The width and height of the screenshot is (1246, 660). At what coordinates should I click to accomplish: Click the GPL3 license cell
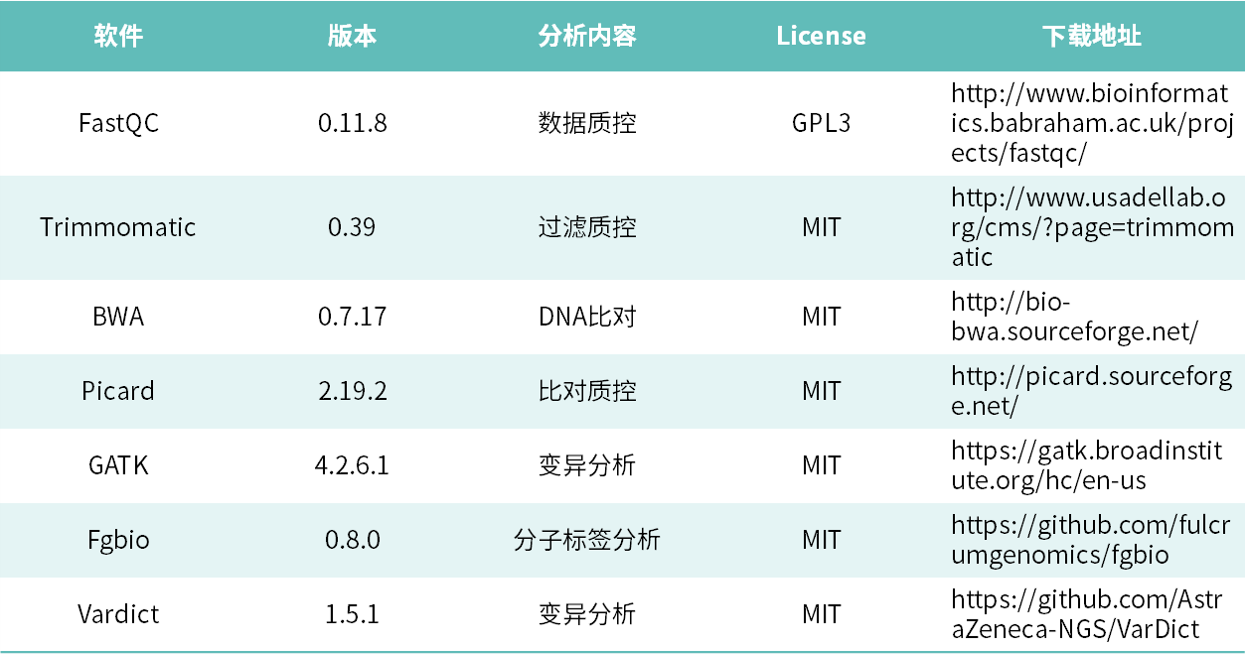[821, 123]
